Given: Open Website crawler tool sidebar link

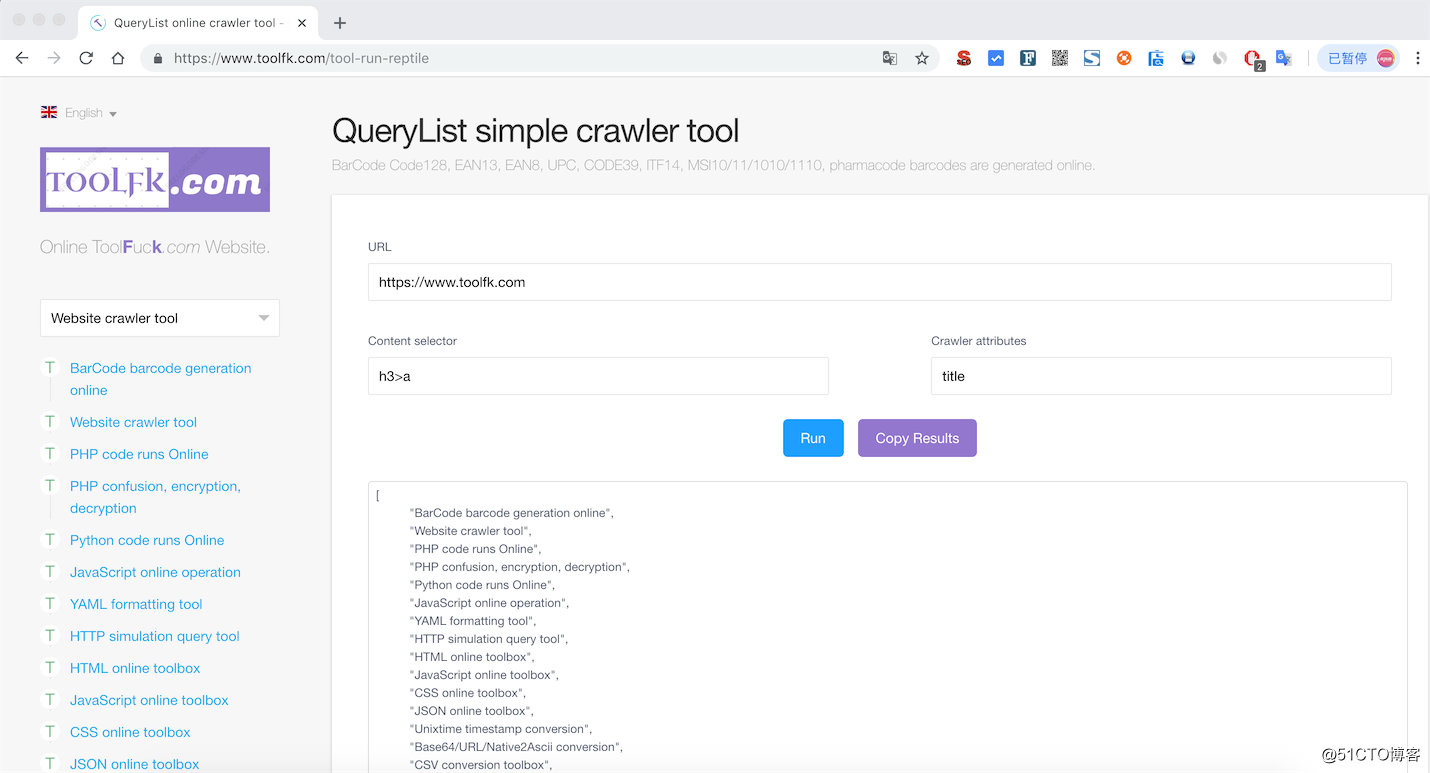Looking at the screenshot, I should 133,422.
